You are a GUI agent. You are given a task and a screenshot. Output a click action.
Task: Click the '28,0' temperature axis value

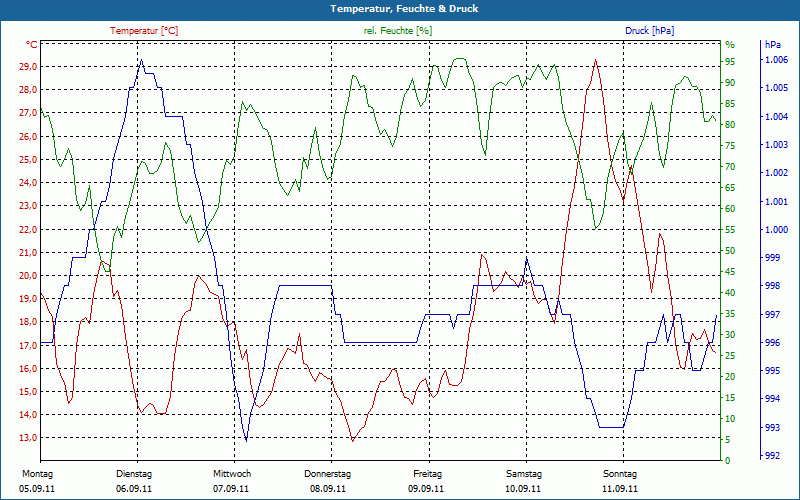point(28,90)
